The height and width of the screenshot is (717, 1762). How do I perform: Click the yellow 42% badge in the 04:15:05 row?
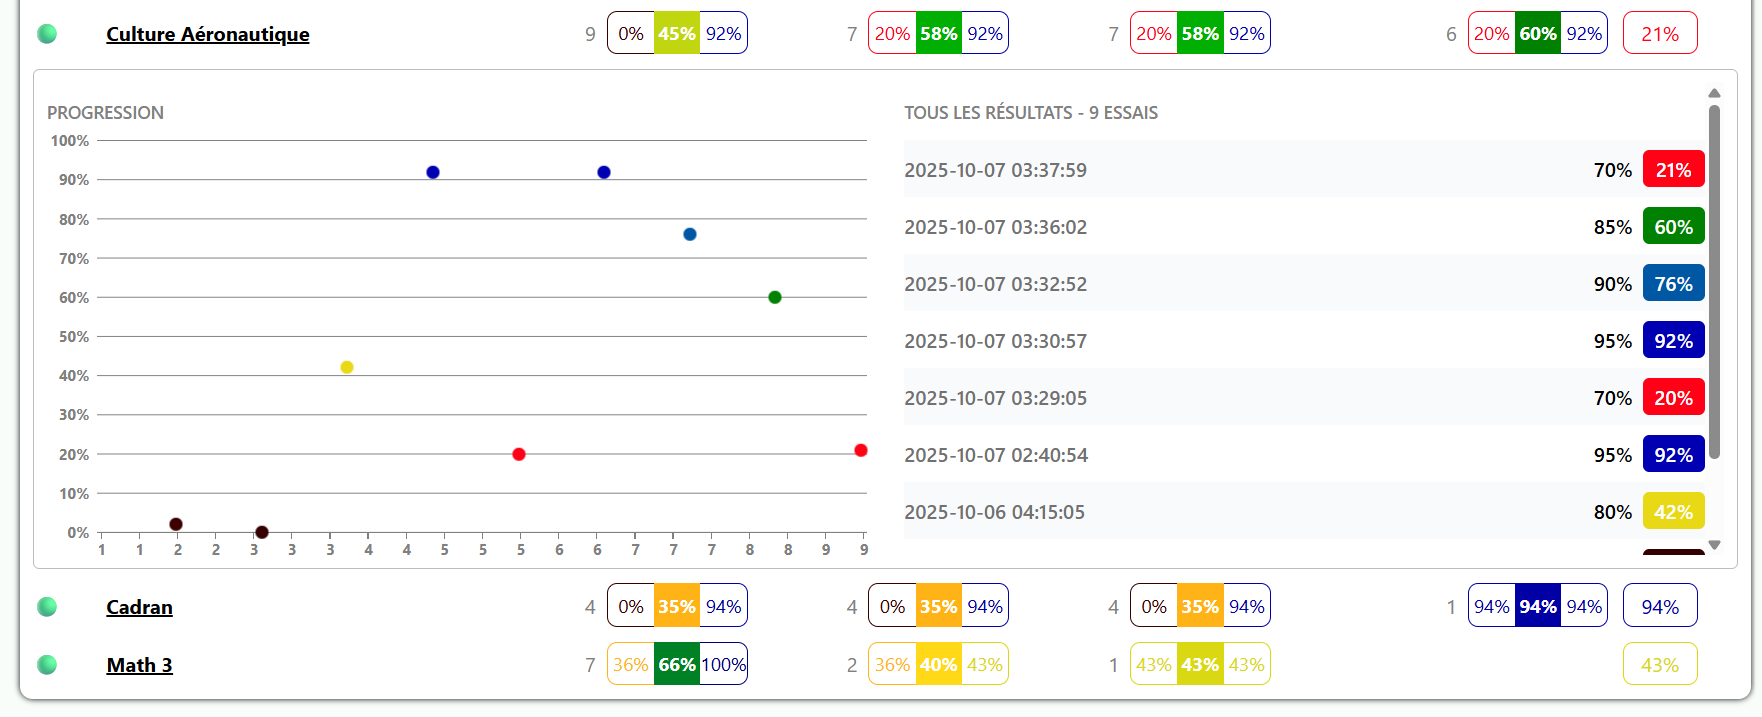1673,512
